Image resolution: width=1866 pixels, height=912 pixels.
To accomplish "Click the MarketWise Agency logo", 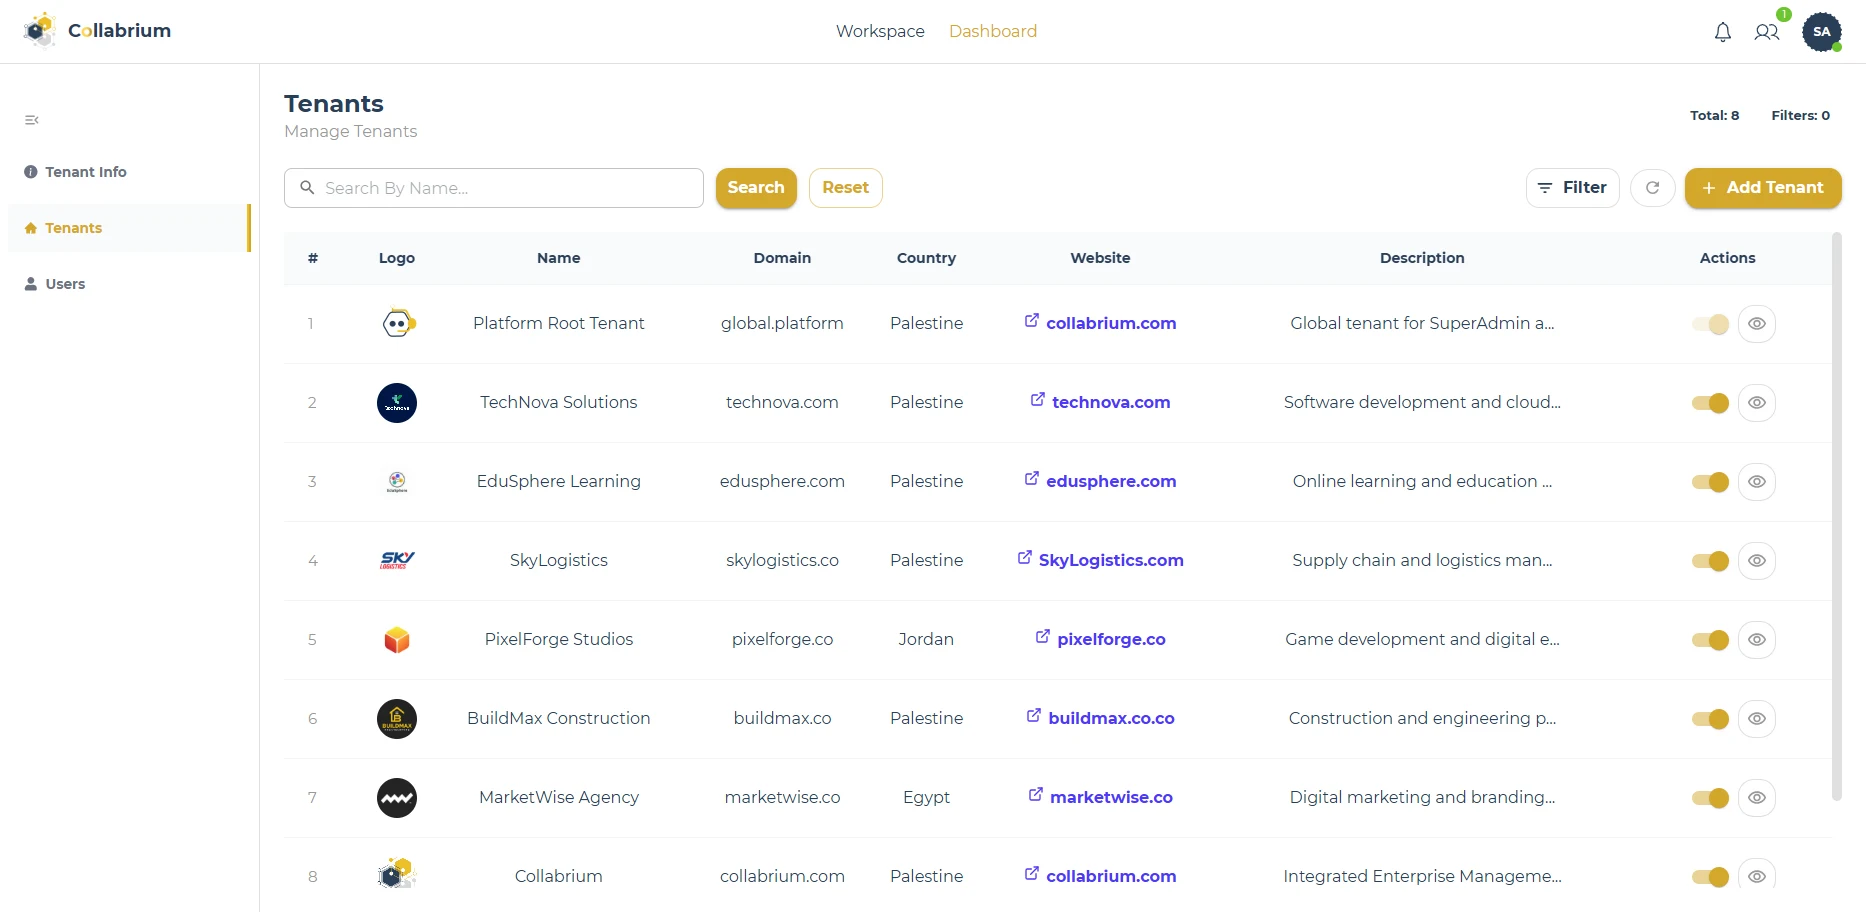I will (x=397, y=798).
